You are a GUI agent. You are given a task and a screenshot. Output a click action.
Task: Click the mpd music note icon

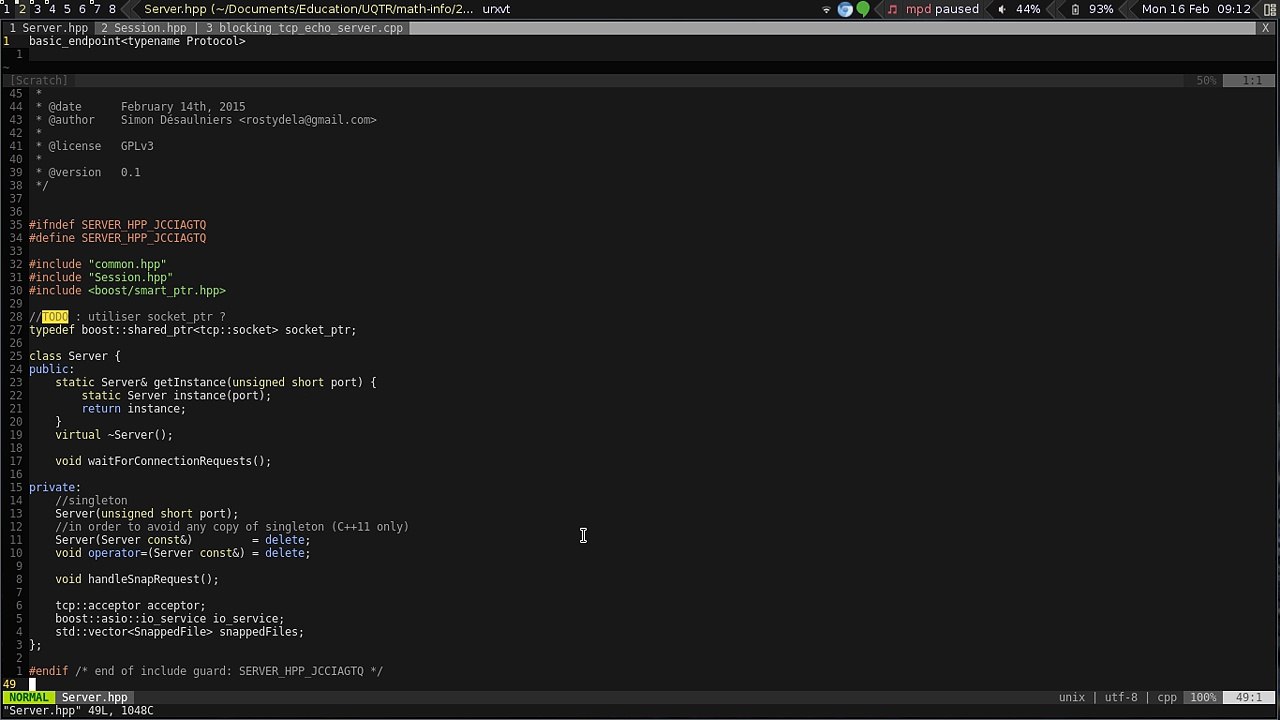(x=892, y=9)
